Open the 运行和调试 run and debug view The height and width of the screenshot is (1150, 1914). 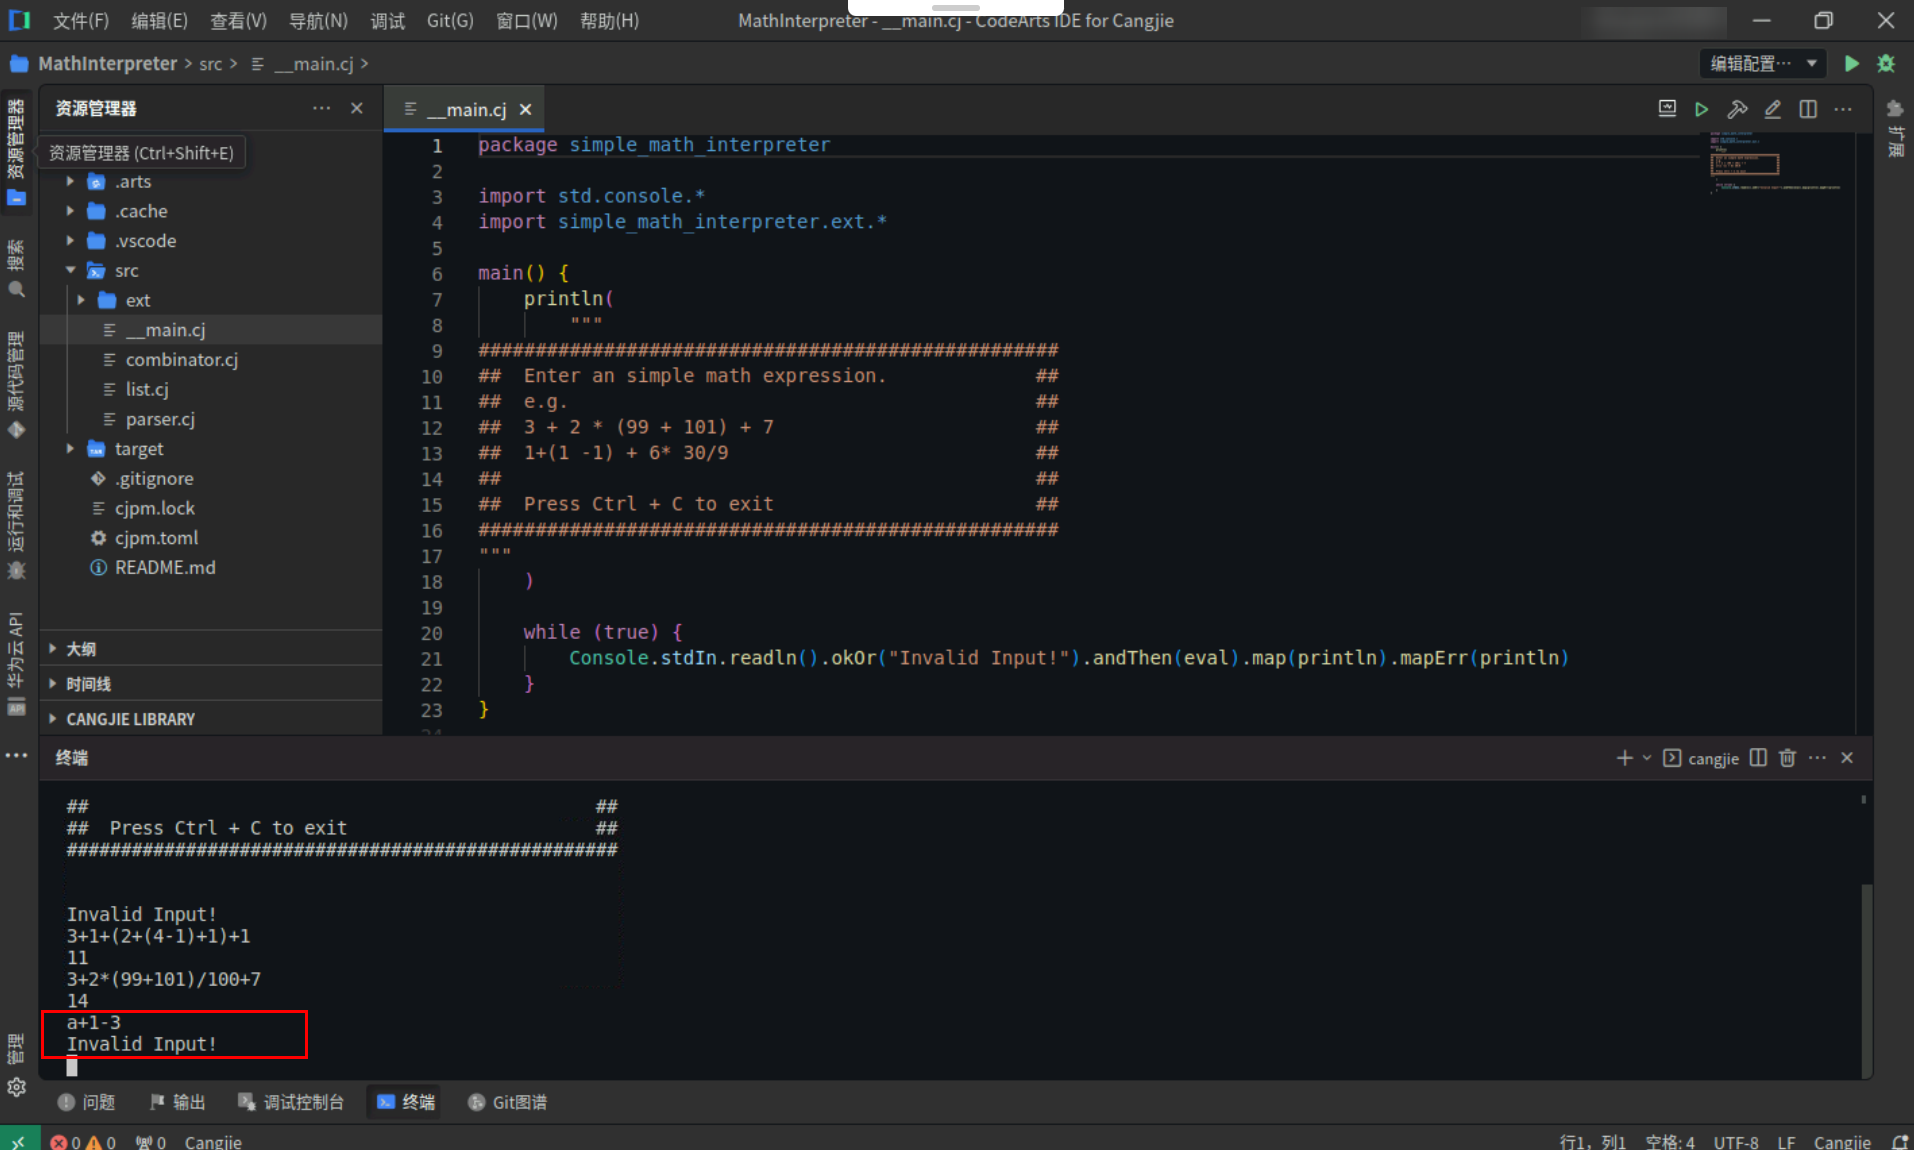pos(16,525)
